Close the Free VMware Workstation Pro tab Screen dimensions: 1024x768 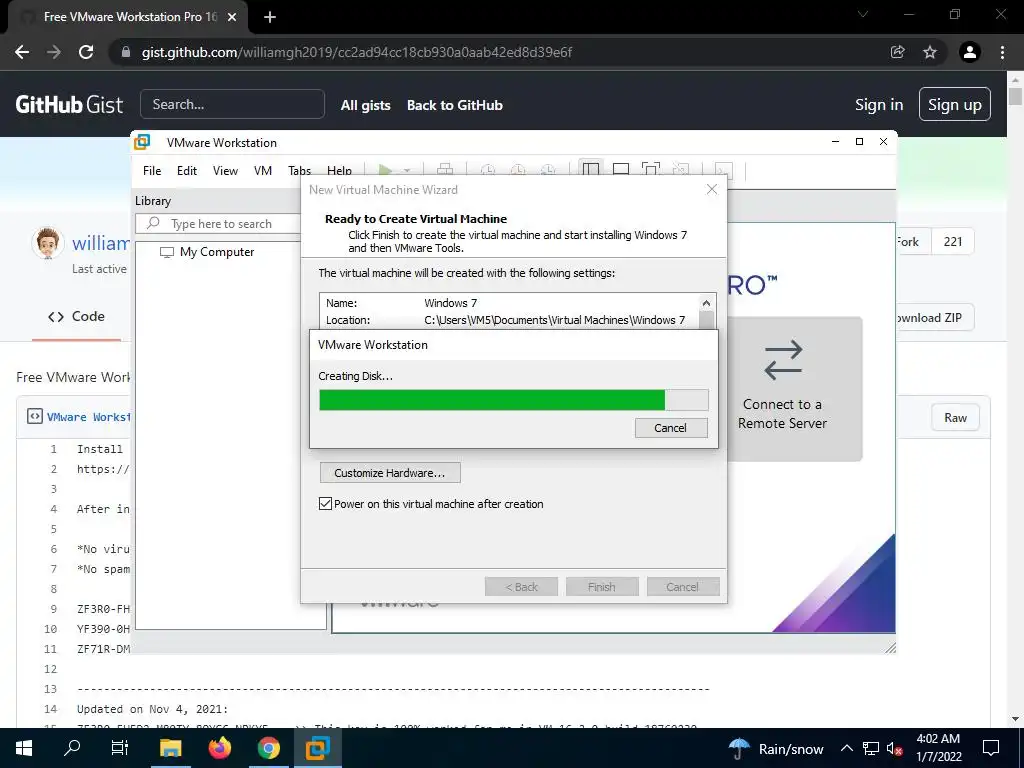[232, 17]
